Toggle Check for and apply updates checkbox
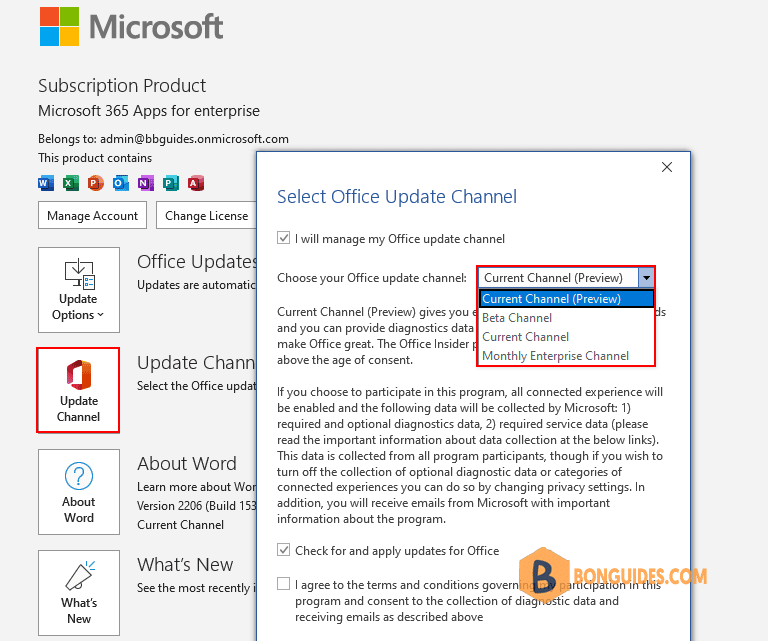The height and width of the screenshot is (641, 768). click(284, 550)
